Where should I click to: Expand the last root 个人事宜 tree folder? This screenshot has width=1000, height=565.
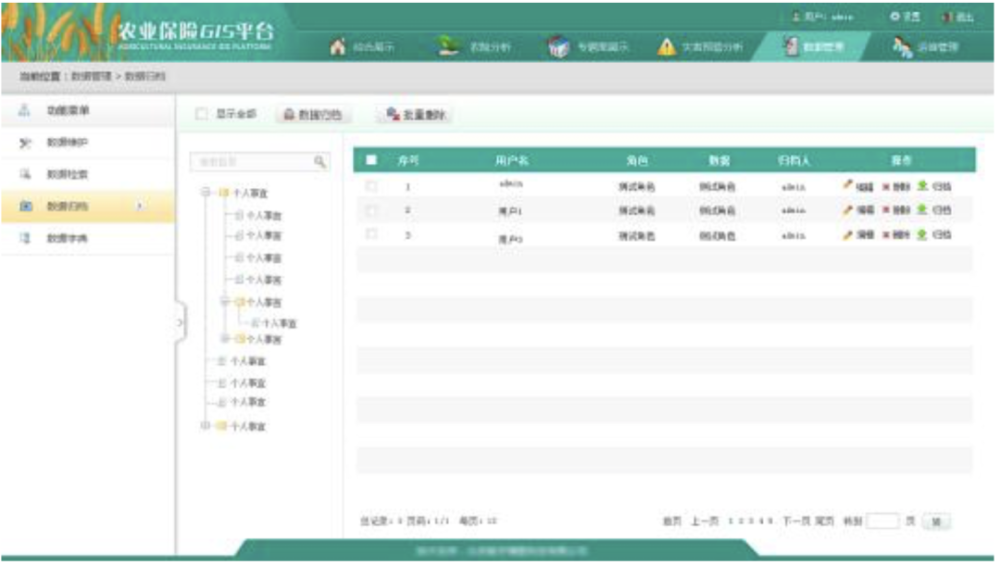tap(205, 425)
